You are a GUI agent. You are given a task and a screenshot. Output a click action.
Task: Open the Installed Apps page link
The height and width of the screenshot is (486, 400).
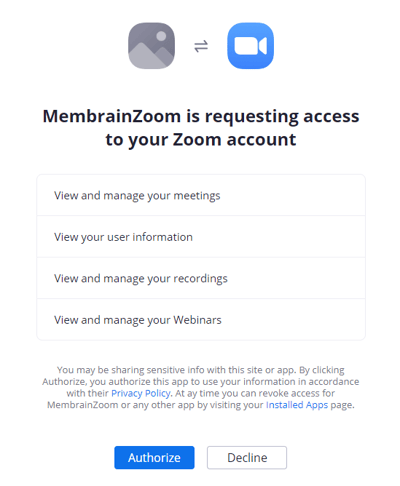(x=297, y=405)
